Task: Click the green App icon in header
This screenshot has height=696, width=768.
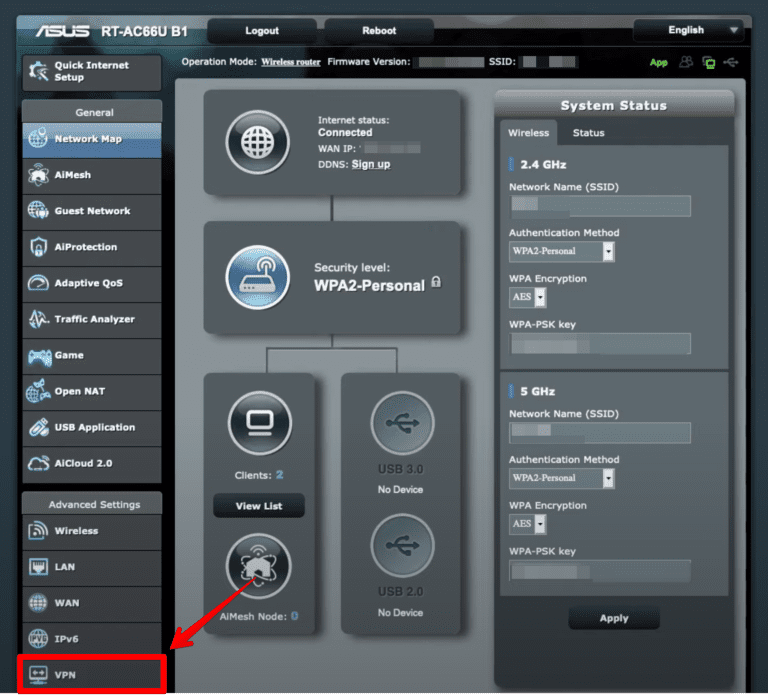Action: 658,62
